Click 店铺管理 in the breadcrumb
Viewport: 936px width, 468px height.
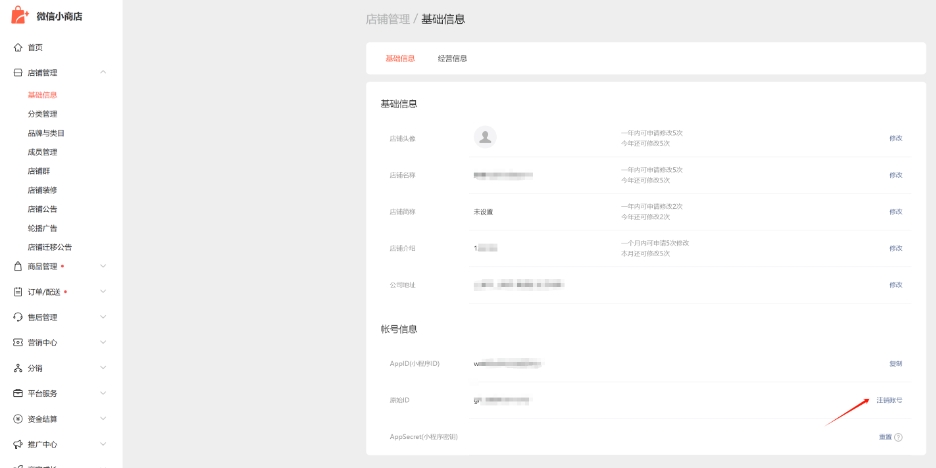point(388,19)
